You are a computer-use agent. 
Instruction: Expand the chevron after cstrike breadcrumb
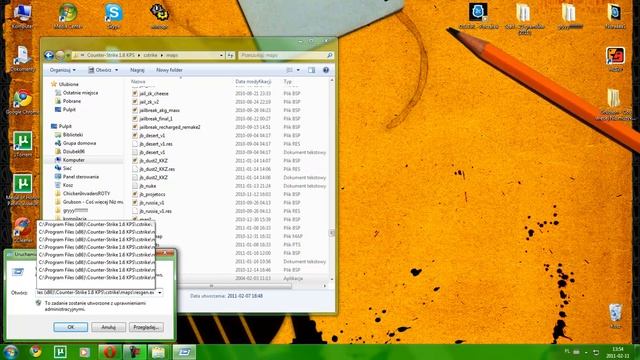coord(162,55)
